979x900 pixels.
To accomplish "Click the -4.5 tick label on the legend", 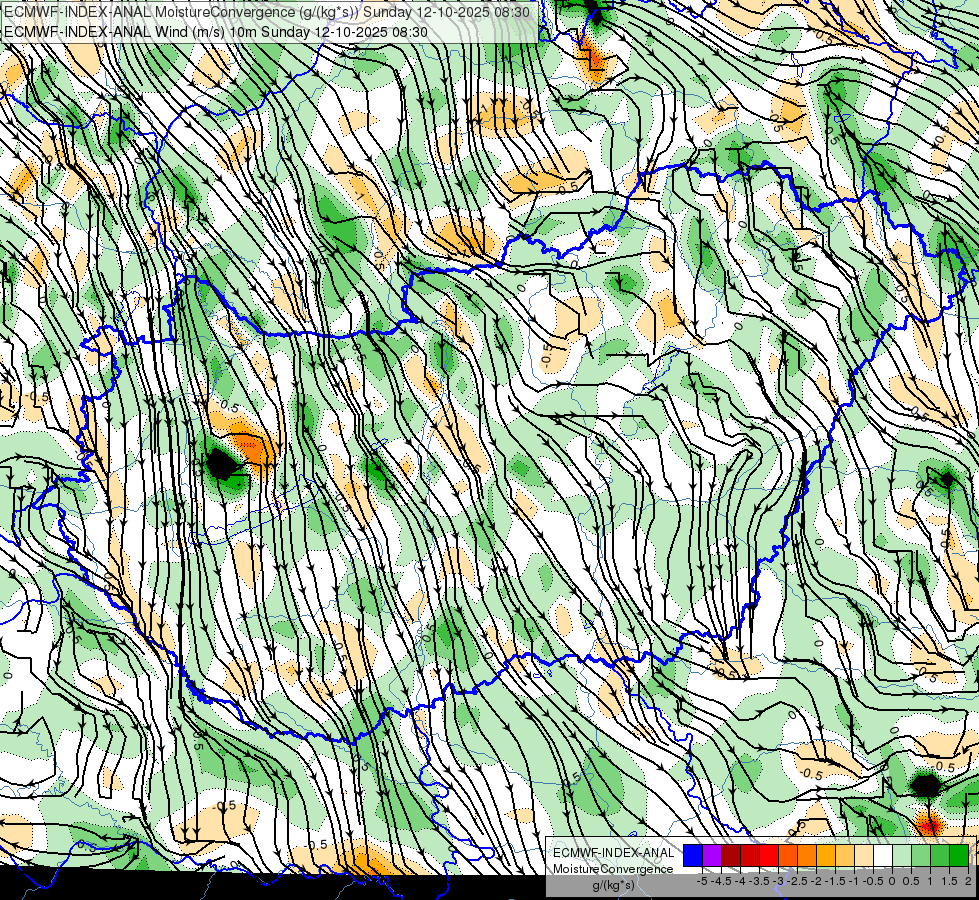I will point(721,881).
